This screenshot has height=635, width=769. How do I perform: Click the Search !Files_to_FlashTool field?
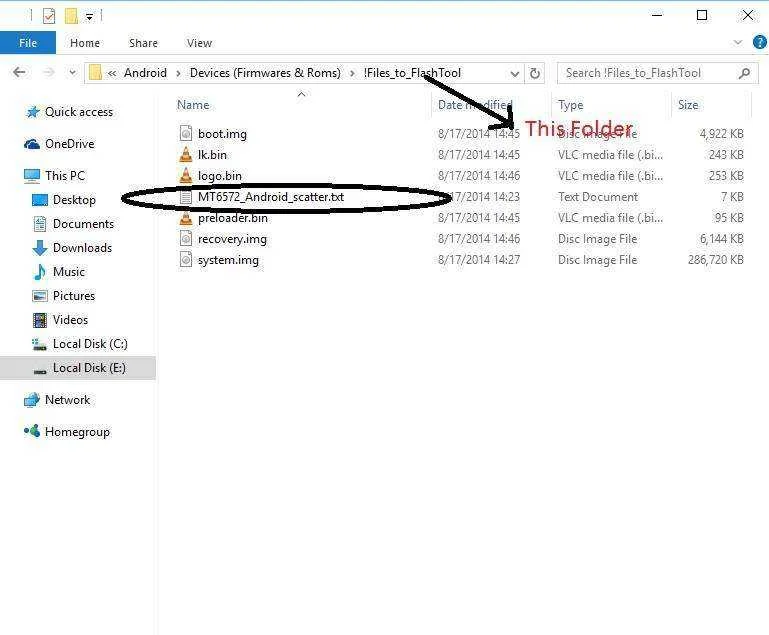click(x=658, y=73)
